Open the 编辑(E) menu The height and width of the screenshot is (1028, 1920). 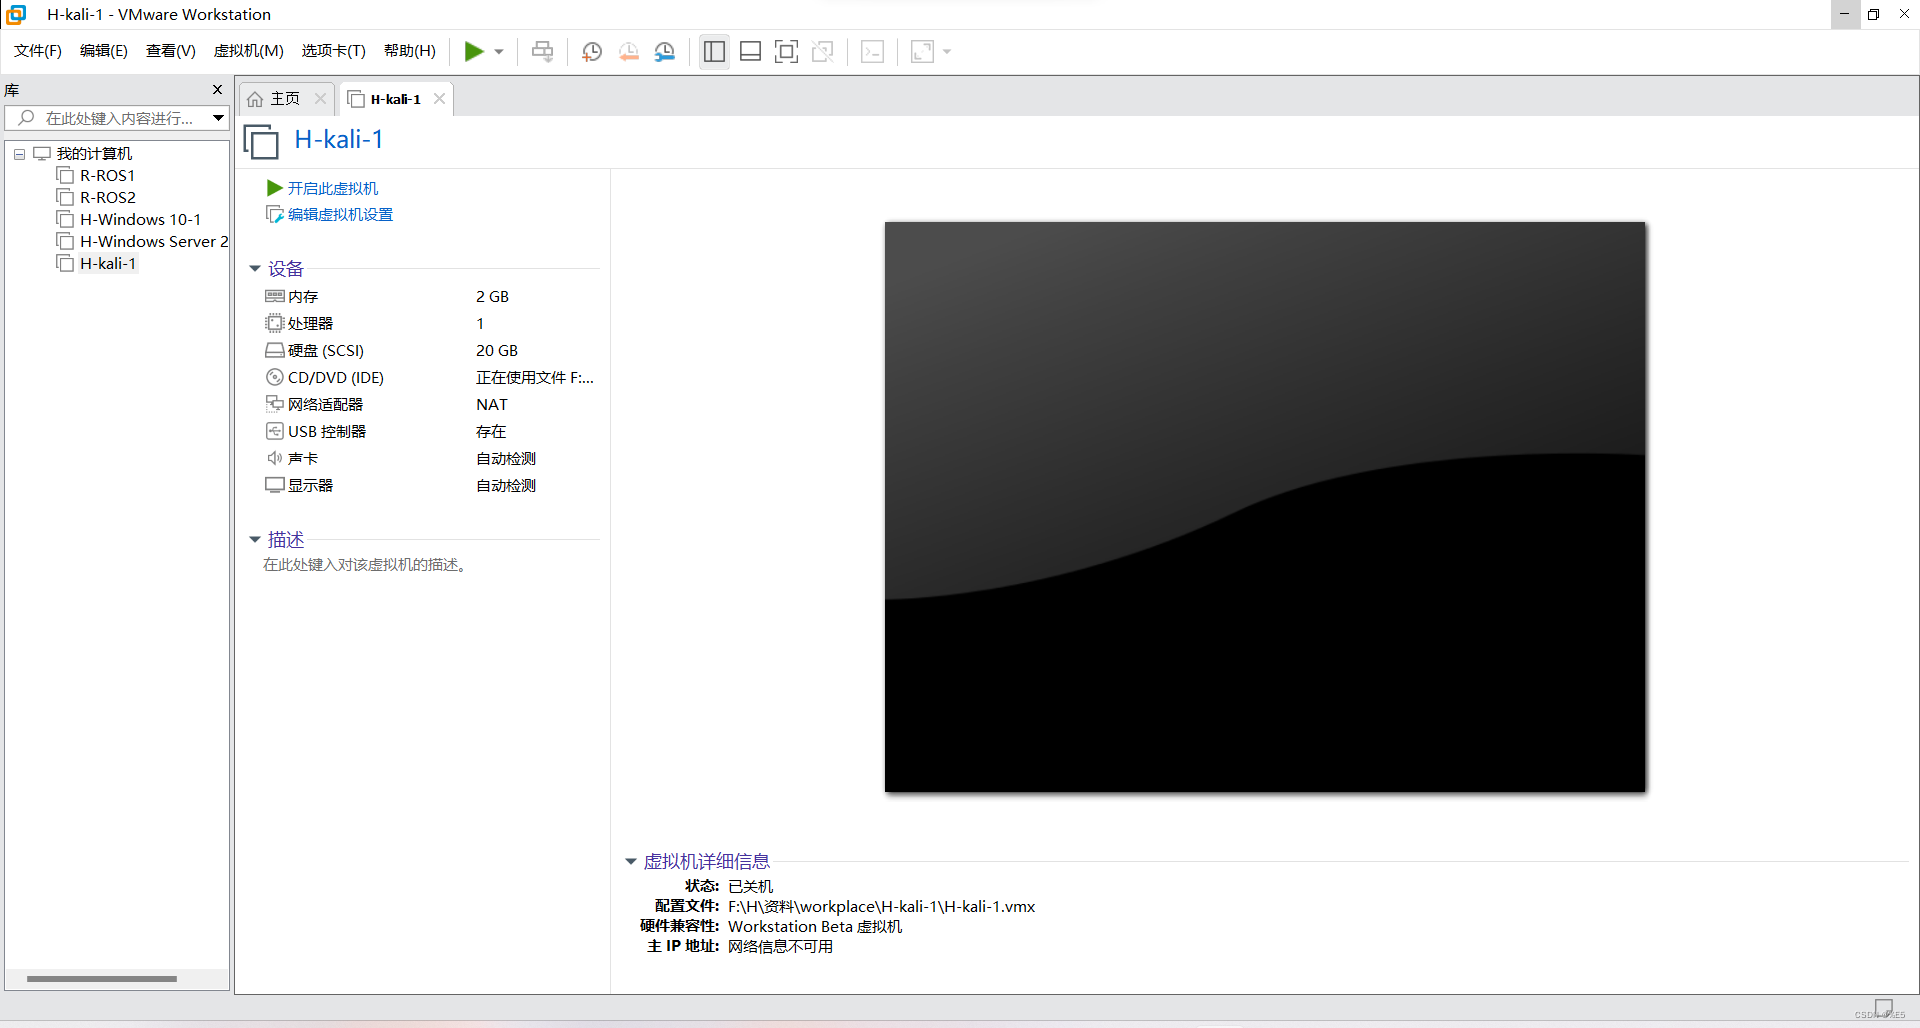click(x=104, y=51)
